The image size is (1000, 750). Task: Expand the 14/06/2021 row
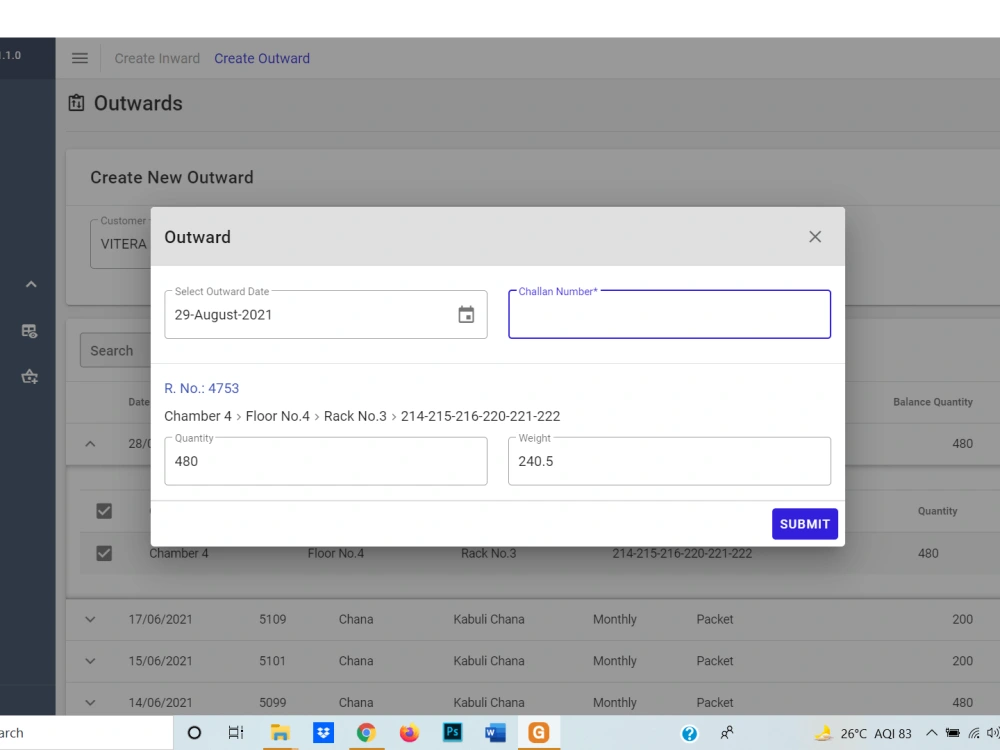[90, 703]
